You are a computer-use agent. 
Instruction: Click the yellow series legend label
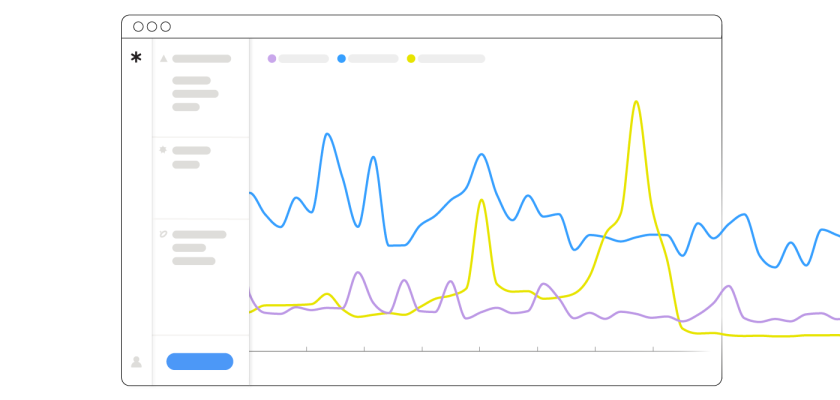[451, 59]
